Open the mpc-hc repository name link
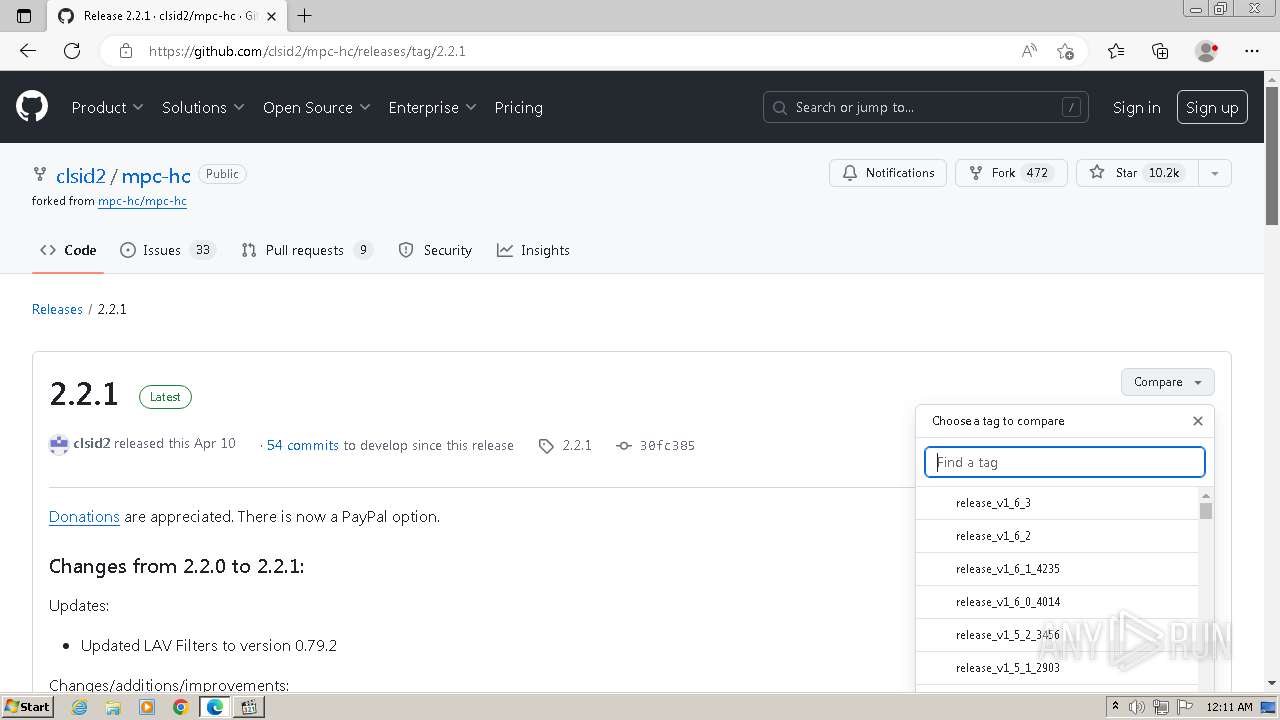The image size is (1280, 720). [156, 176]
